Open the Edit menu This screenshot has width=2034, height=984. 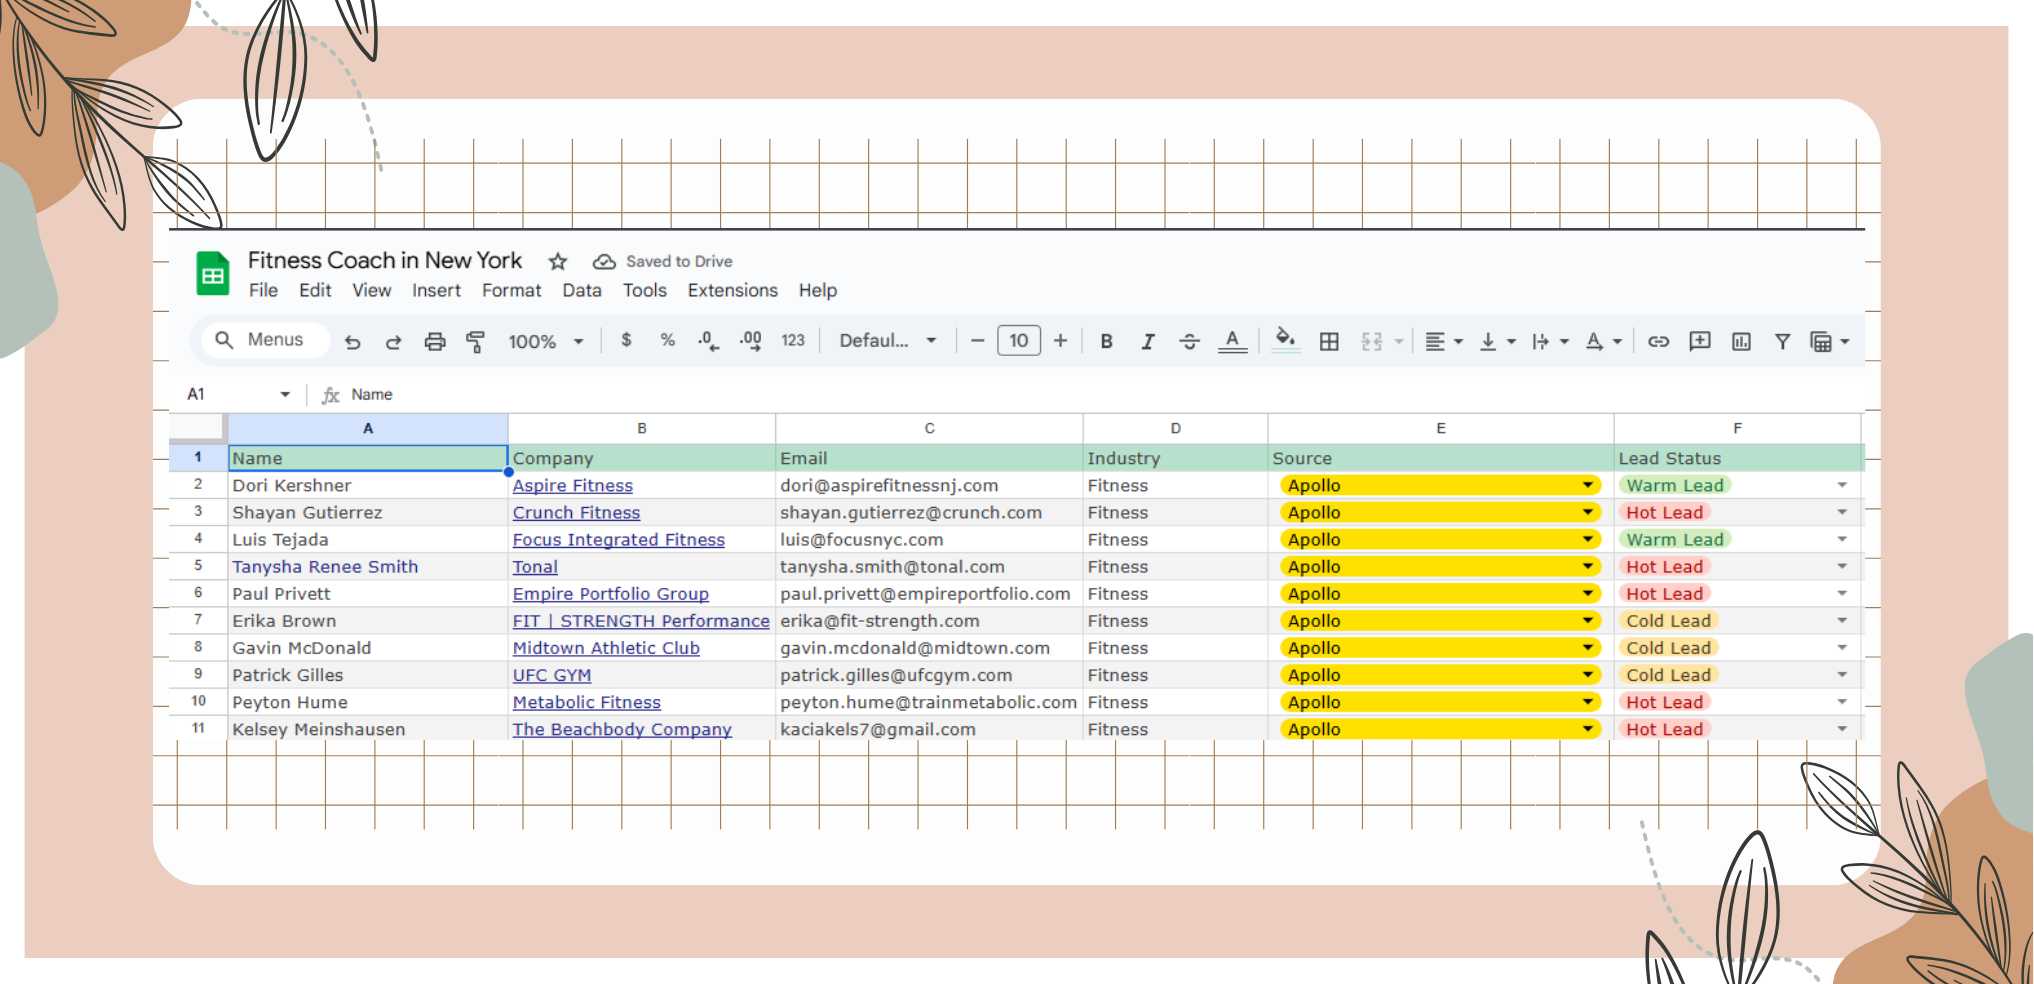tap(315, 290)
